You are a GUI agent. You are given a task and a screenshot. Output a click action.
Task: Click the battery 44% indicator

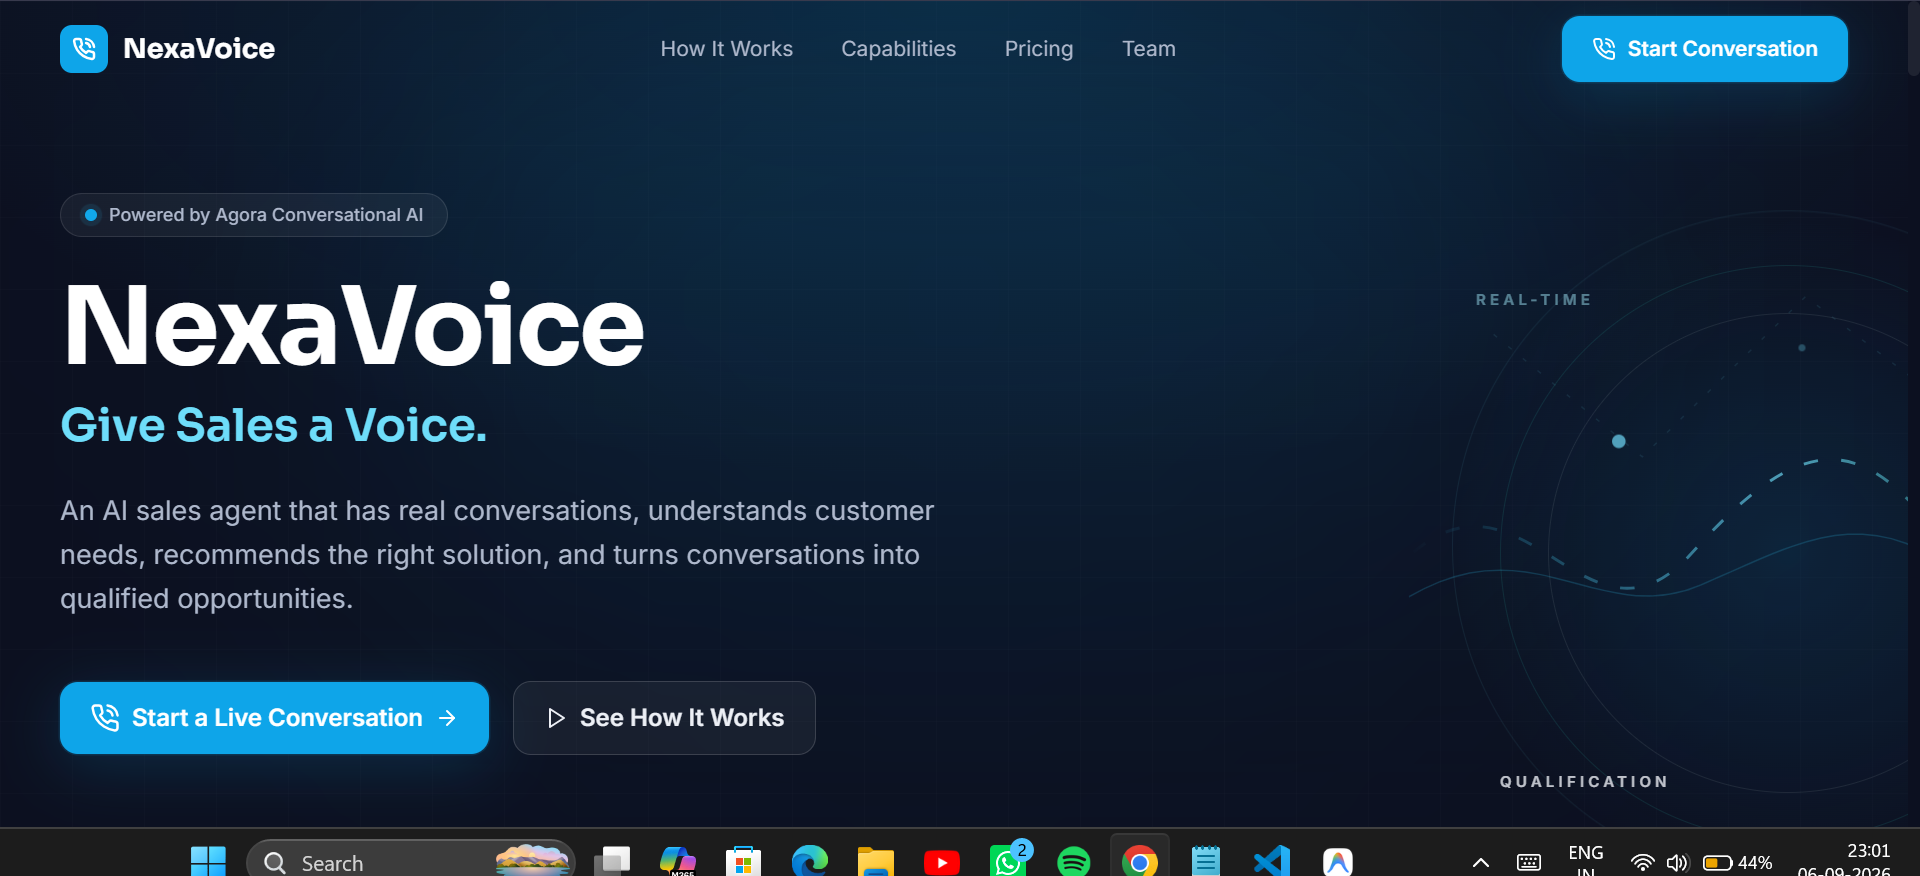[x=1738, y=863]
